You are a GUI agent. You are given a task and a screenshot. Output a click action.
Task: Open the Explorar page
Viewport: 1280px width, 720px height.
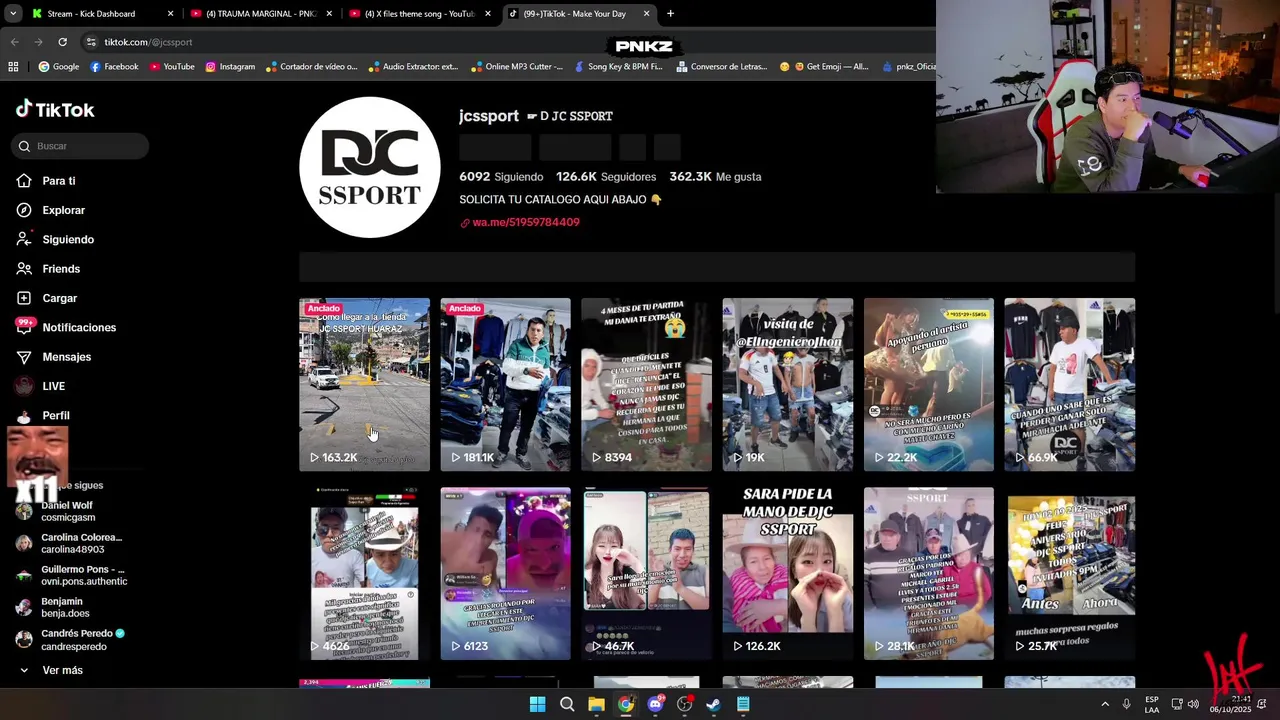pos(51,210)
